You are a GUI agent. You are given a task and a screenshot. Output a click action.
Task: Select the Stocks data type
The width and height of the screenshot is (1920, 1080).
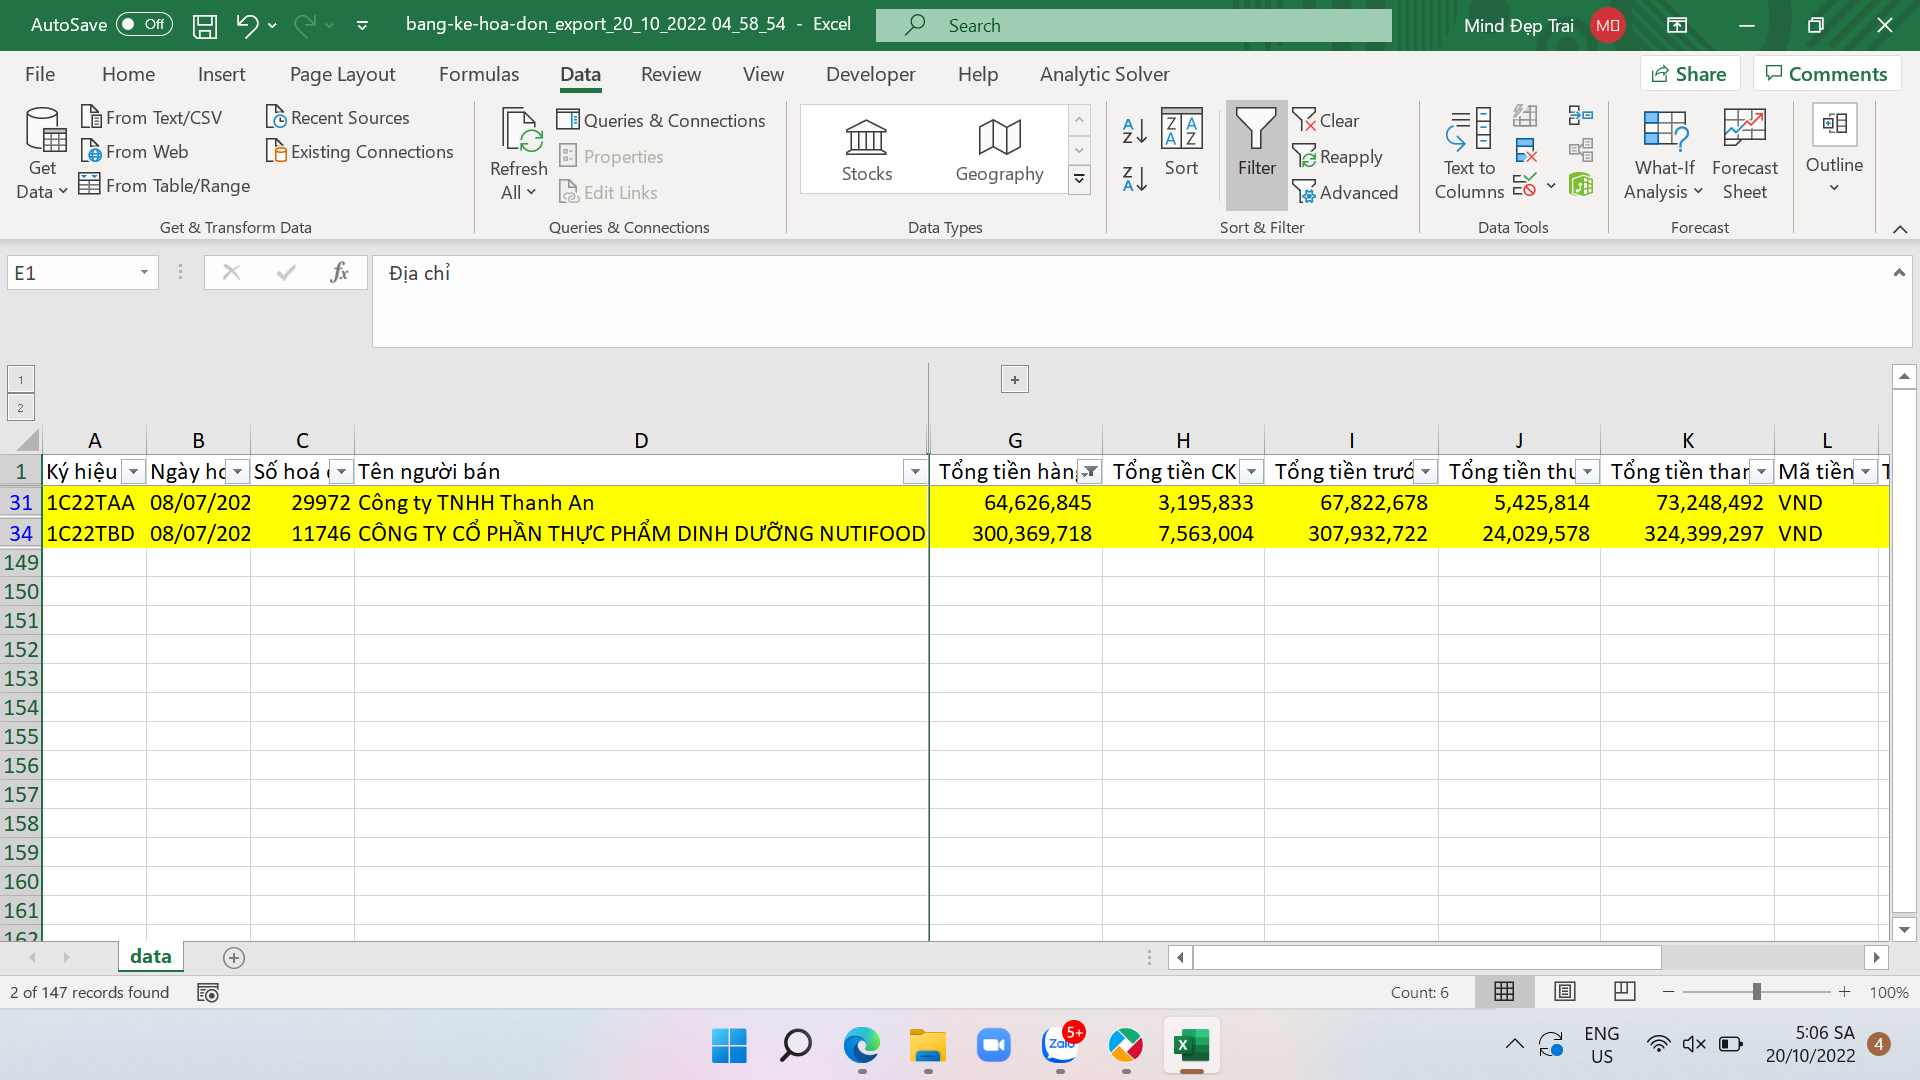866,150
